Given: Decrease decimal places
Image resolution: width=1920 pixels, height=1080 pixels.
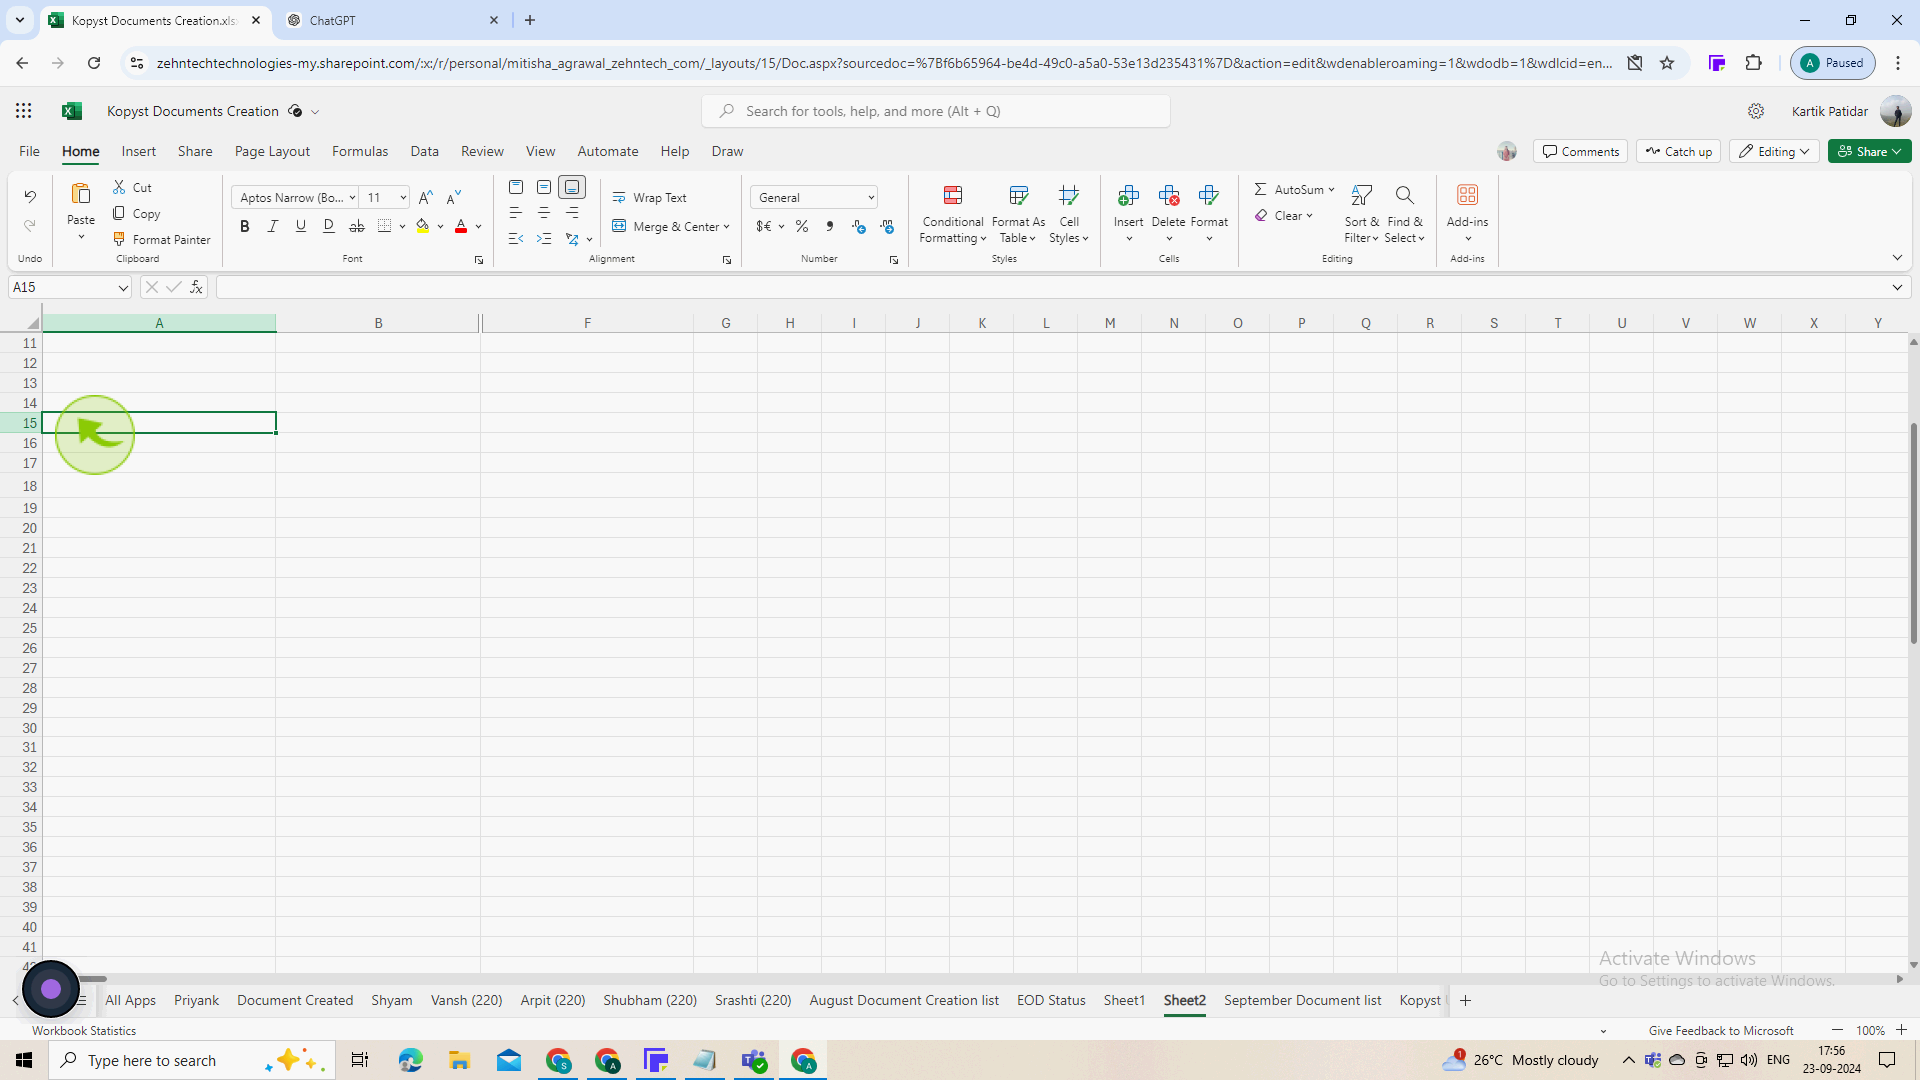Looking at the screenshot, I should pos(887,227).
